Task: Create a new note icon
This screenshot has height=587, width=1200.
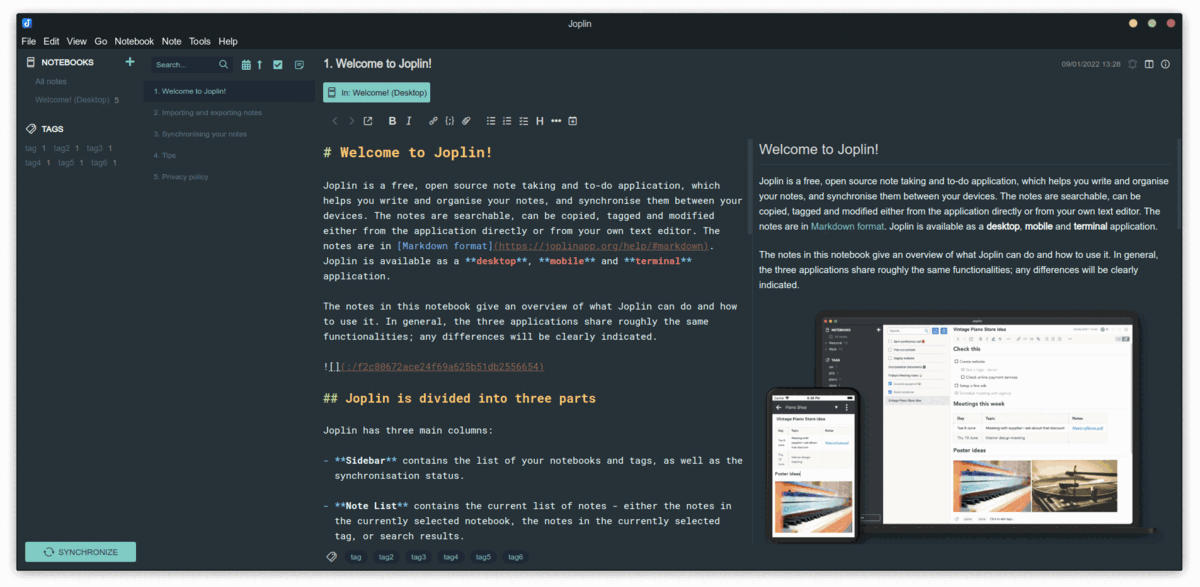Action: (299, 65)
